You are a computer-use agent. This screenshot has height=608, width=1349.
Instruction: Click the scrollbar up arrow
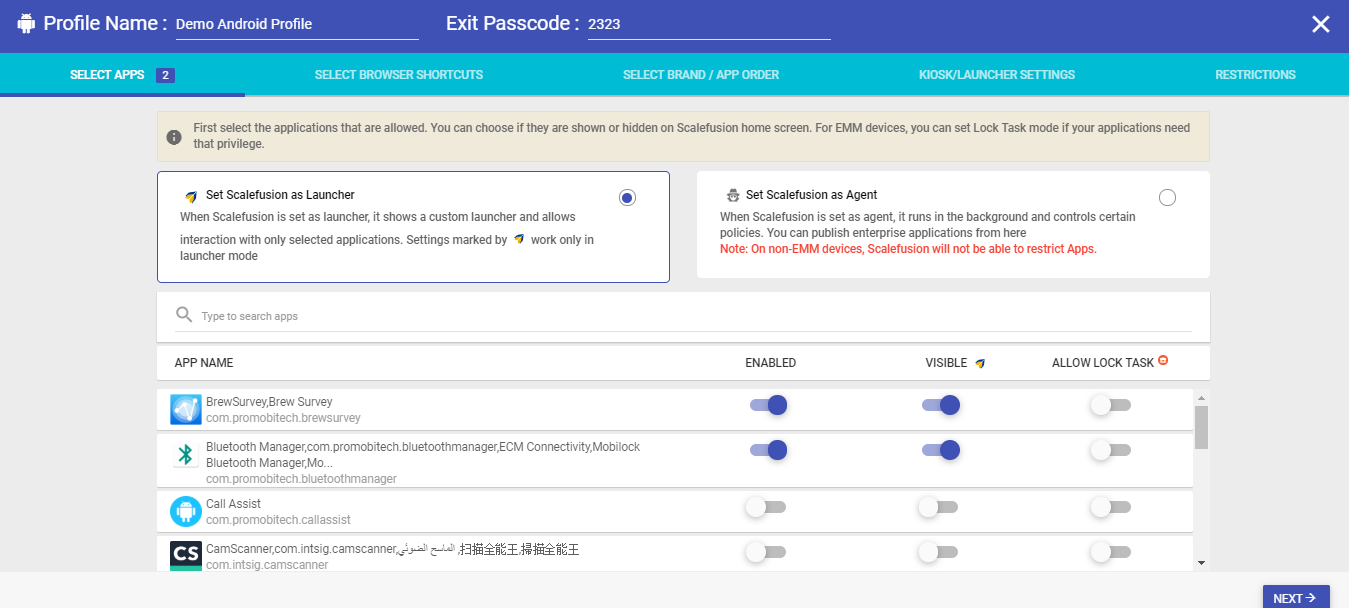pyautogui.click(x=1201, y=397)
